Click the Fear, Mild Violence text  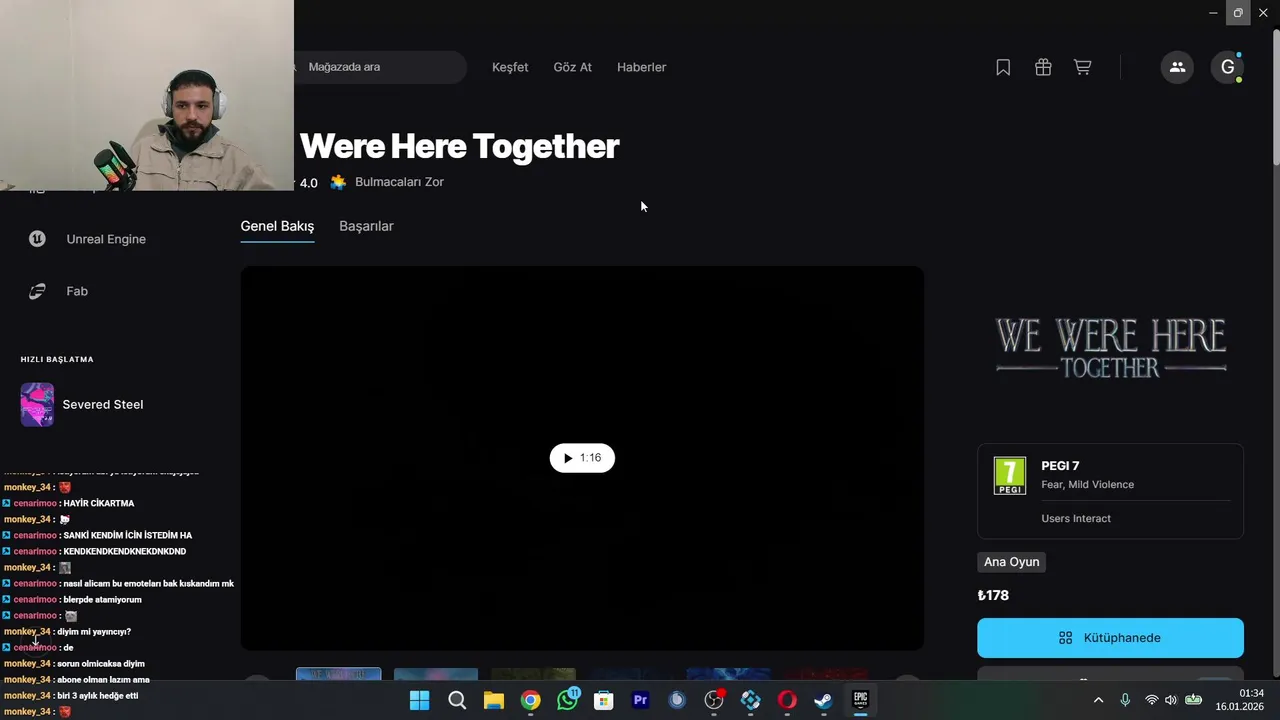pyautogui.click(x=1087, y=485)
